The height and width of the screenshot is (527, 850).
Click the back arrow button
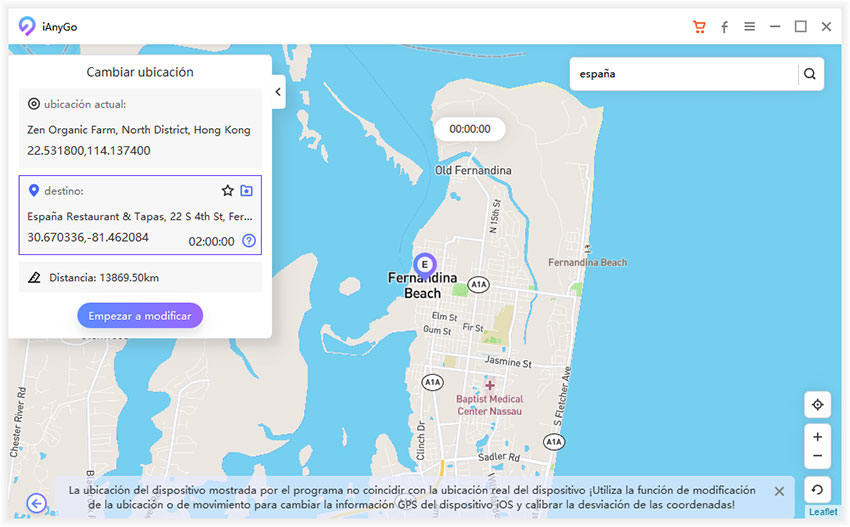[37, 503]
